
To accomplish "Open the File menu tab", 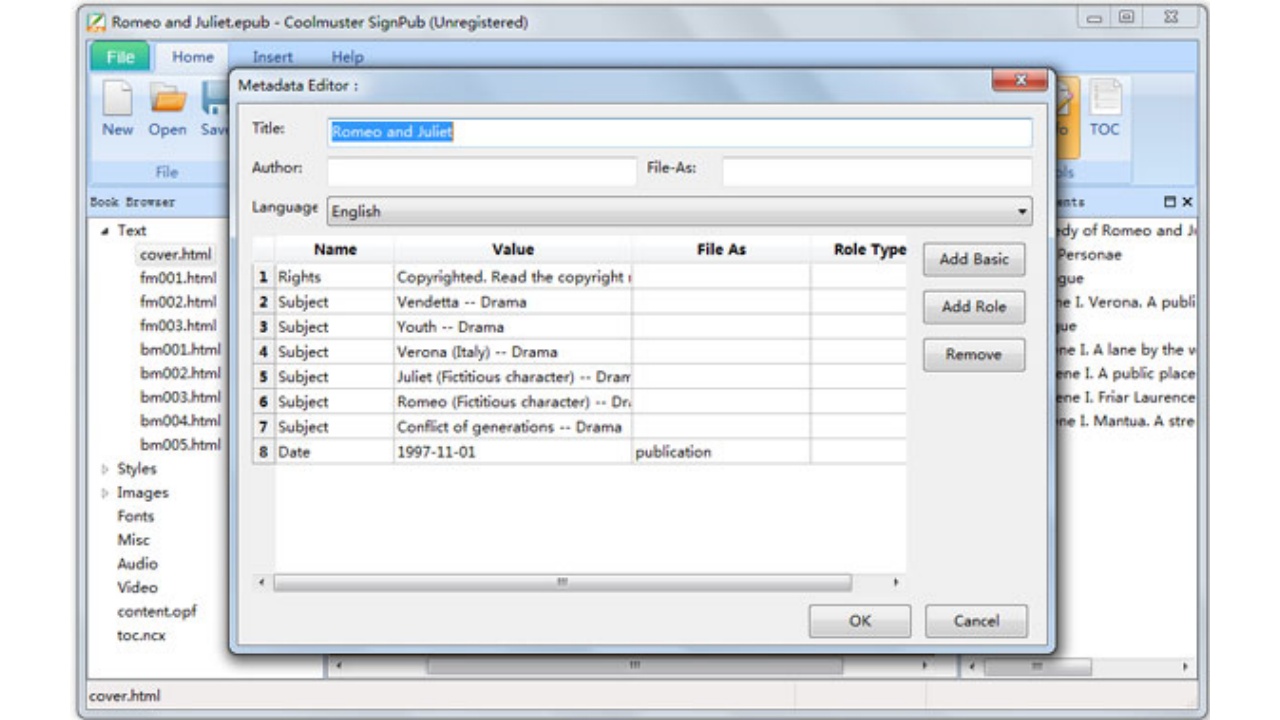I will (120, 57).
